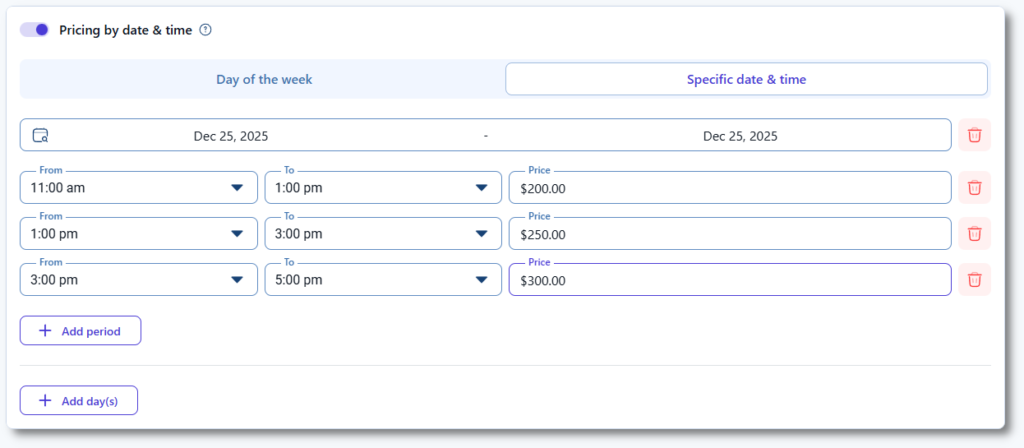Click the Price field with $200.00

pos(729,188)
